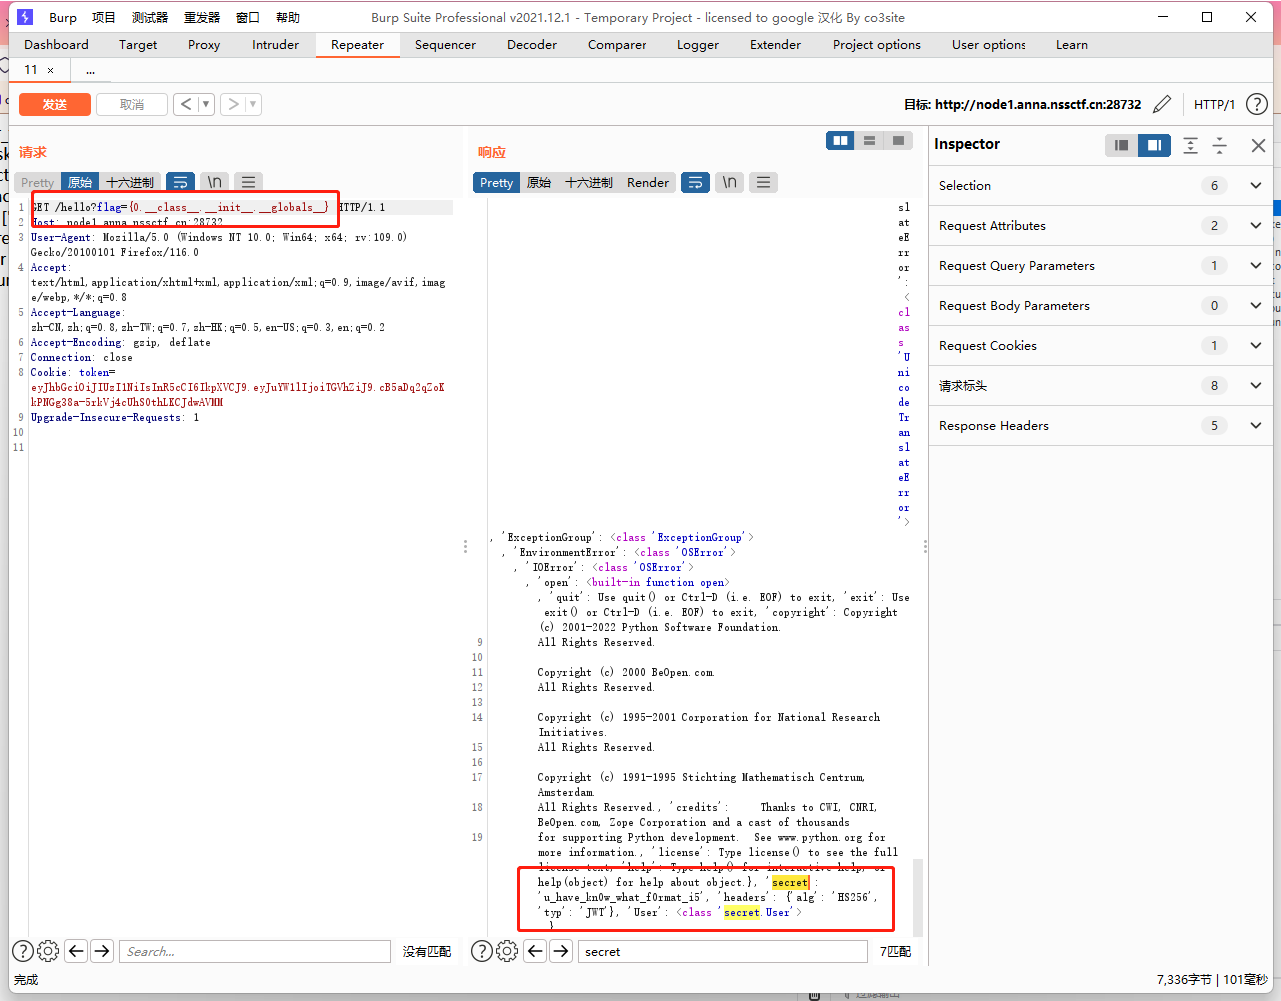Image resolution: width=1281 pixels, height=1001 pixels.
Task: Select the response Pretty view tab
Action: click(496, 182)
